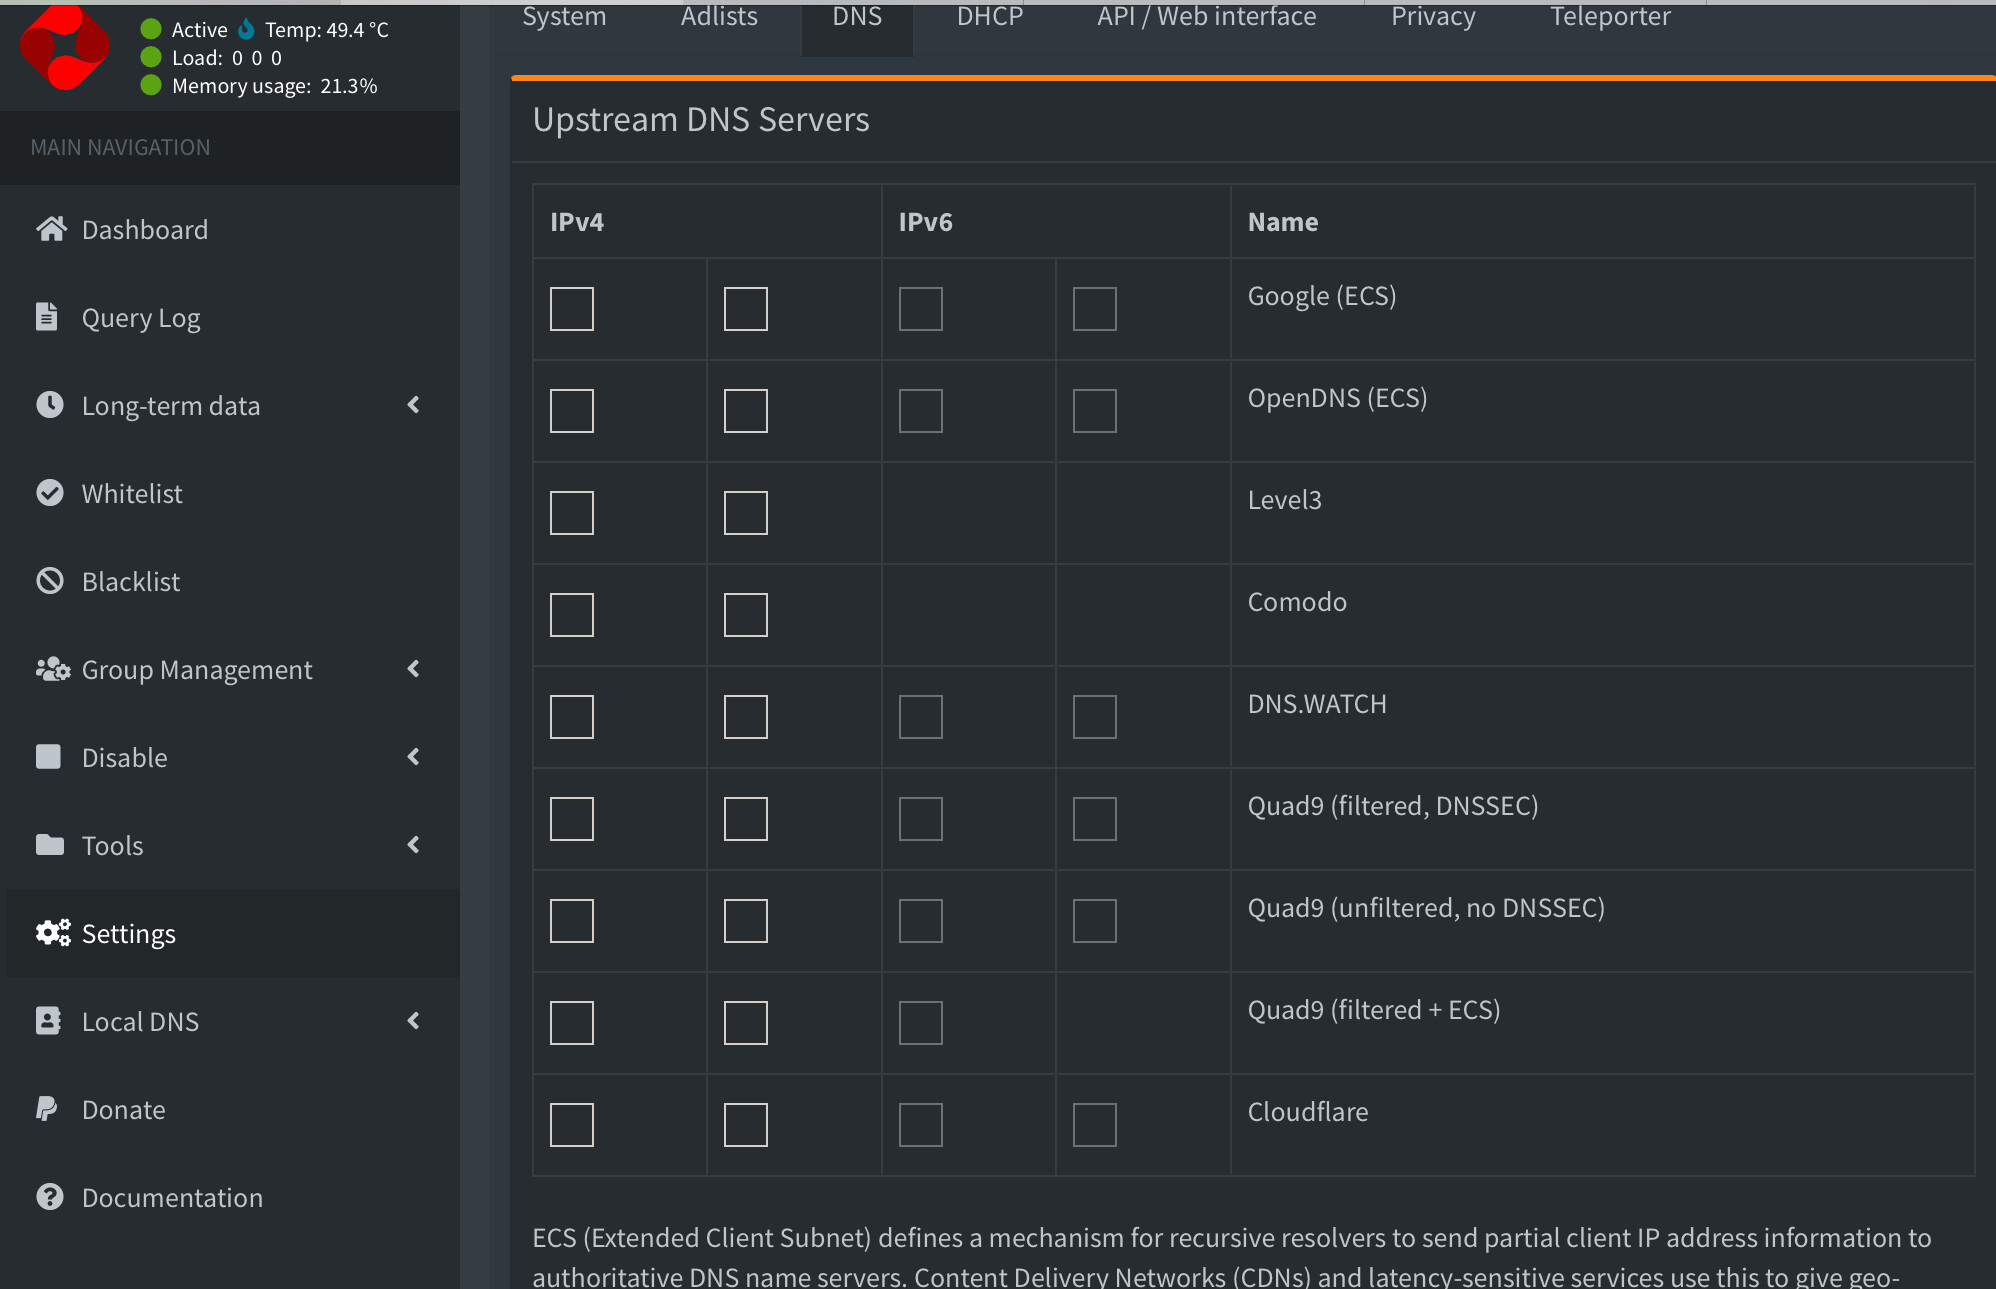The image size is (1996, 1289).
Task: Open the DHCP tab
Action: 990,17
